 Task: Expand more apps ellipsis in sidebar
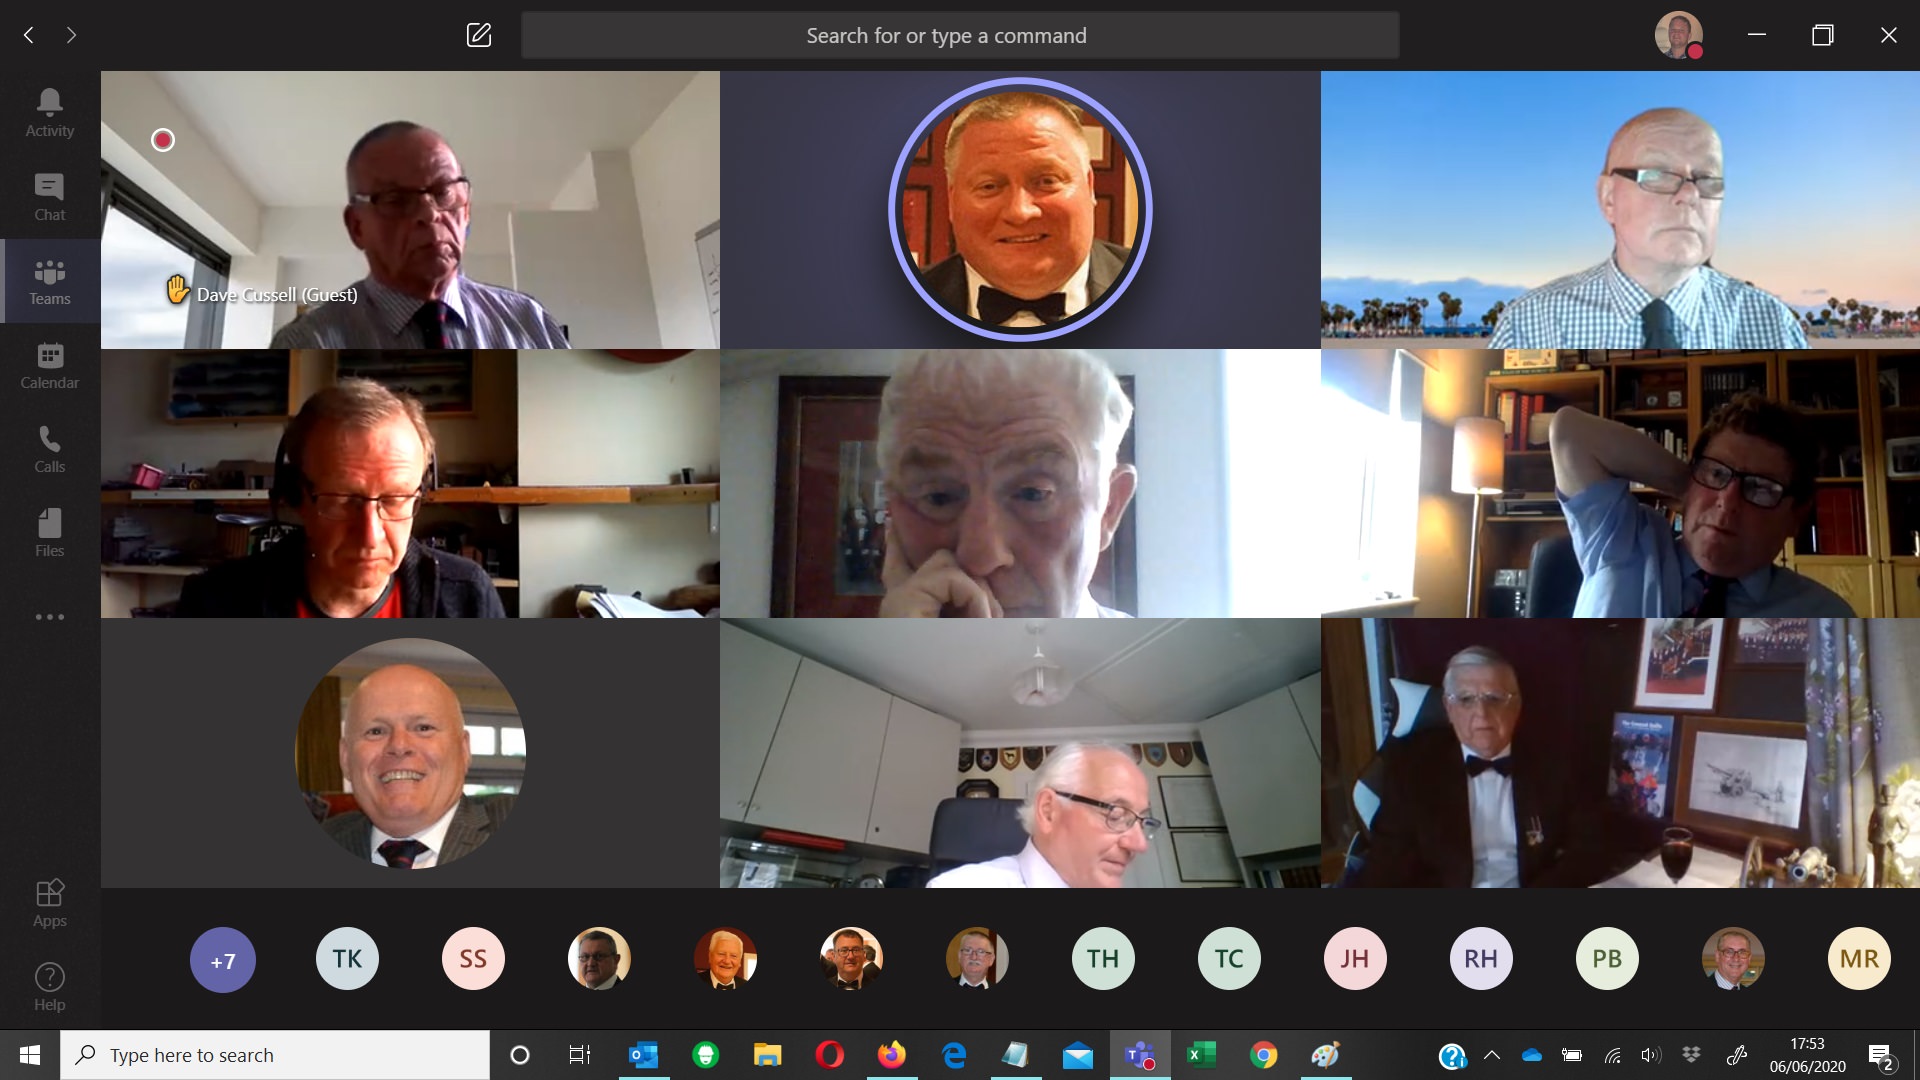click(x=49, y=617)
